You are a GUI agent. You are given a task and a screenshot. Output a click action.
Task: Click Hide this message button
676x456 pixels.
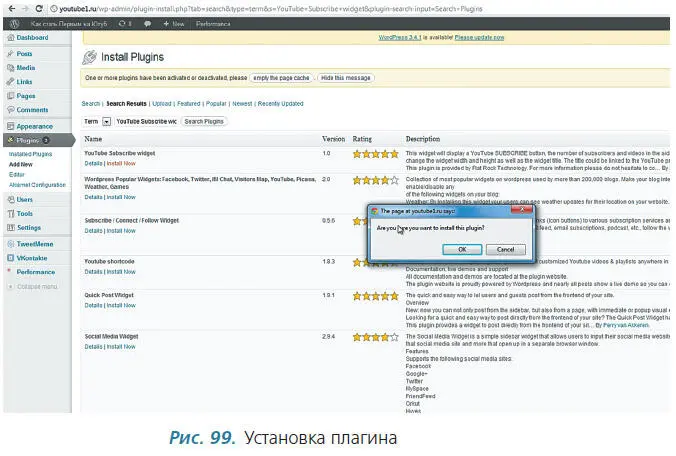click(x=346, y=78)
